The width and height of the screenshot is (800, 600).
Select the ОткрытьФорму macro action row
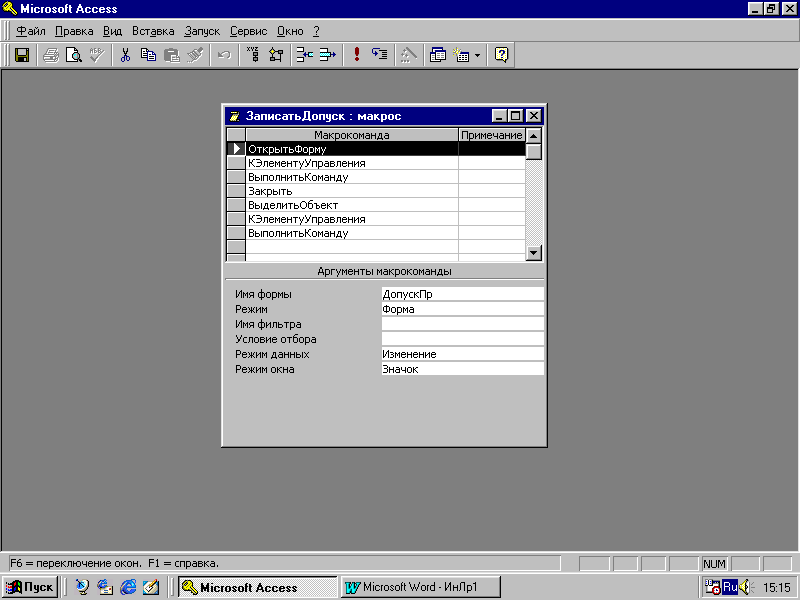[x=352, y=149]
